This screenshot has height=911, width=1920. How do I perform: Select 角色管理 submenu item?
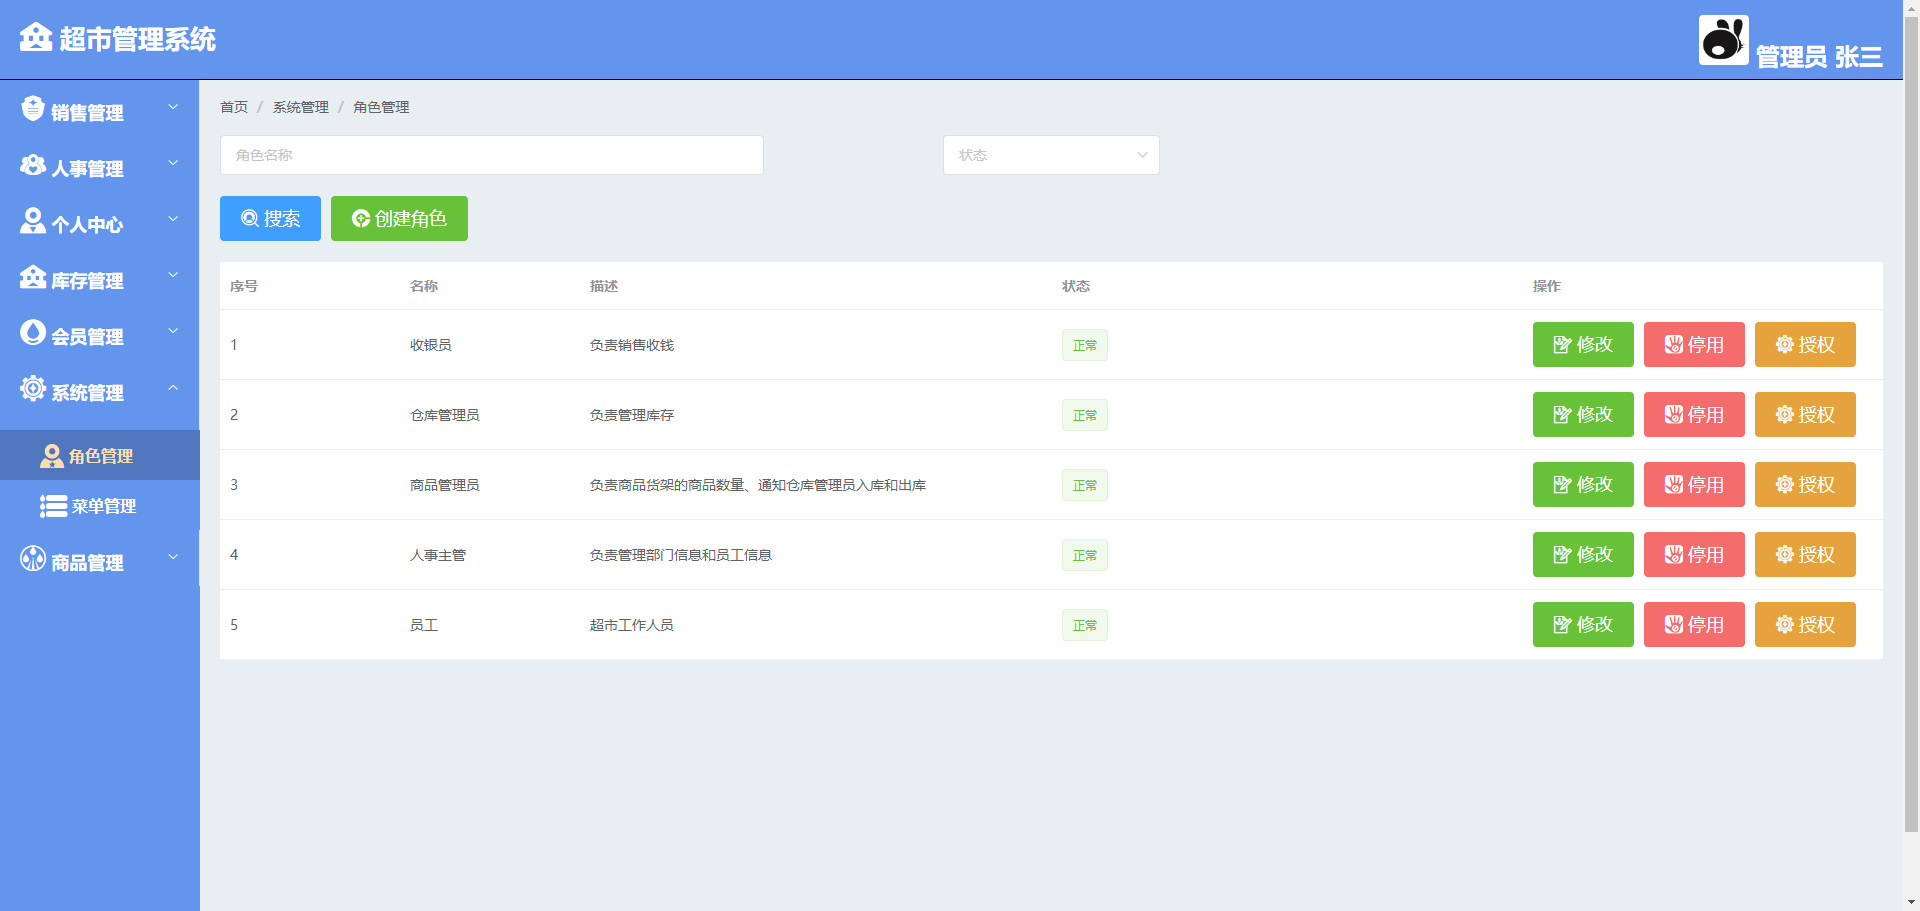(100, 456)
